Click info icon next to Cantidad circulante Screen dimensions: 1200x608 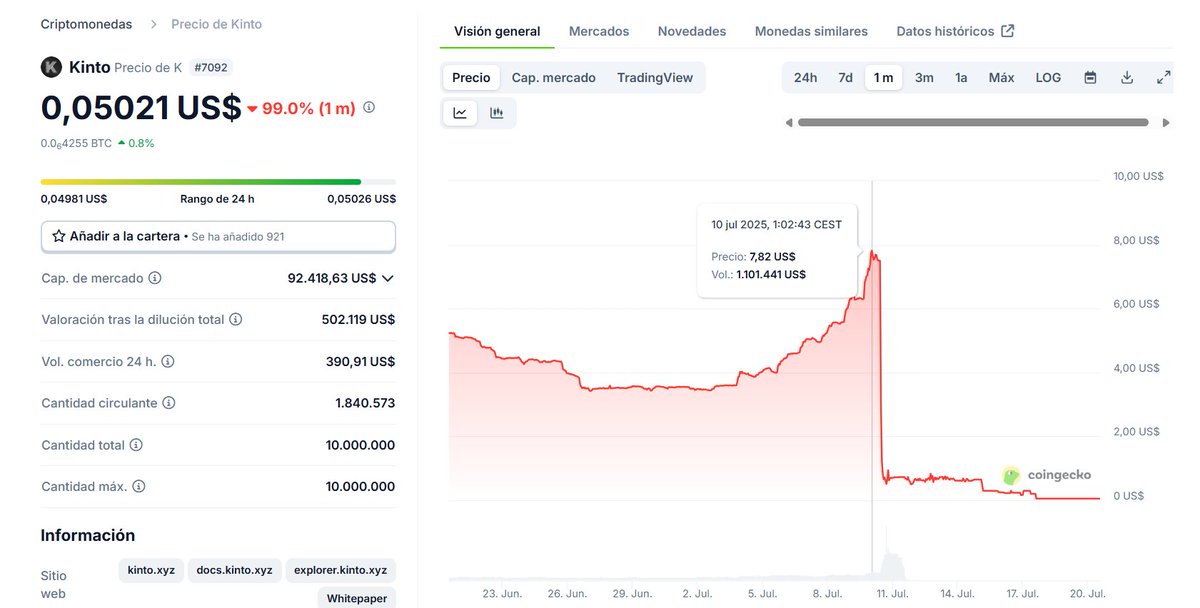(169, 403)
